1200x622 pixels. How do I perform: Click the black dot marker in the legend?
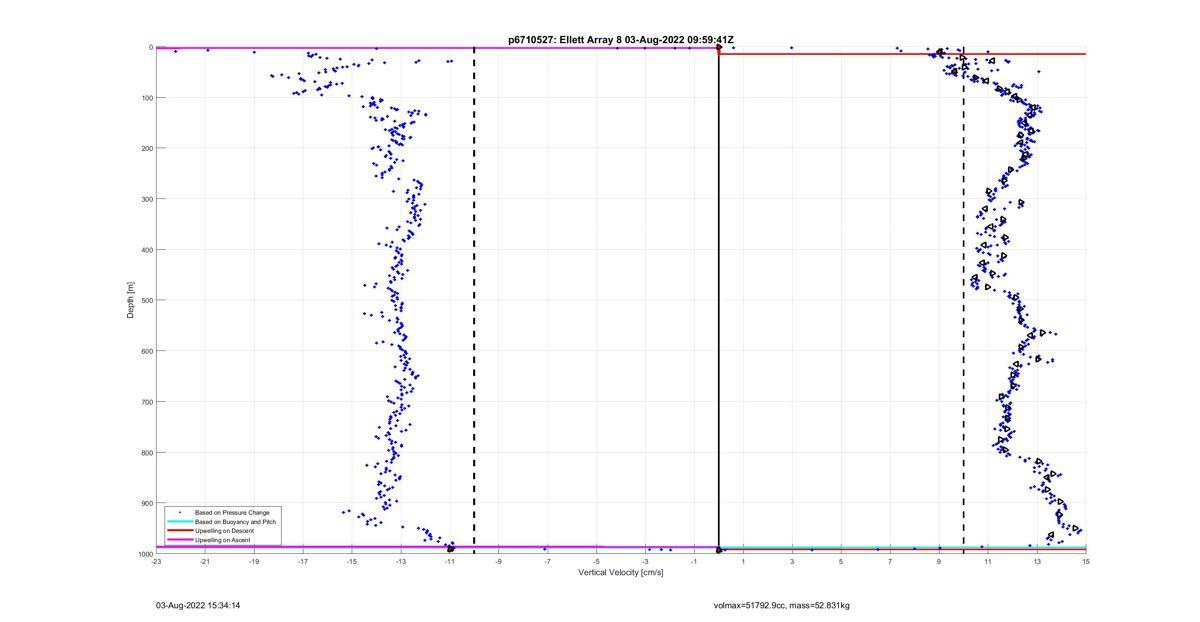click(x=180, y=513)
